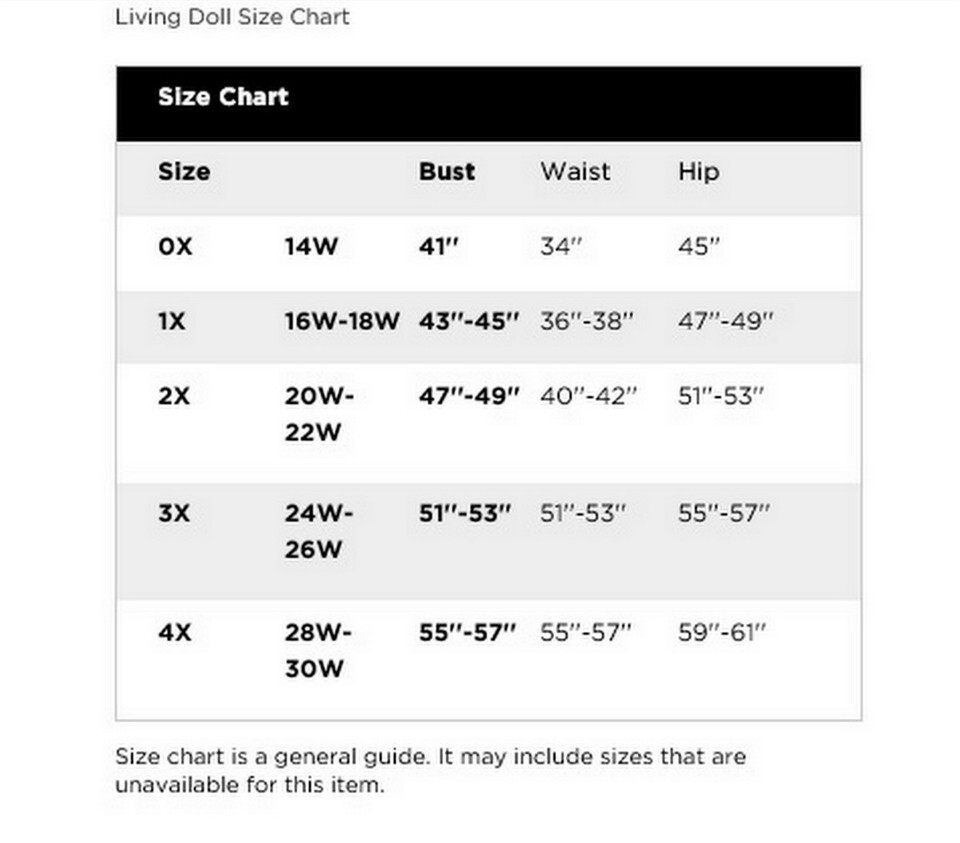This screenshot has height=843, width=960.
Task: Click the size chart general guide disclaimer
Action: (x=430, y=770)
